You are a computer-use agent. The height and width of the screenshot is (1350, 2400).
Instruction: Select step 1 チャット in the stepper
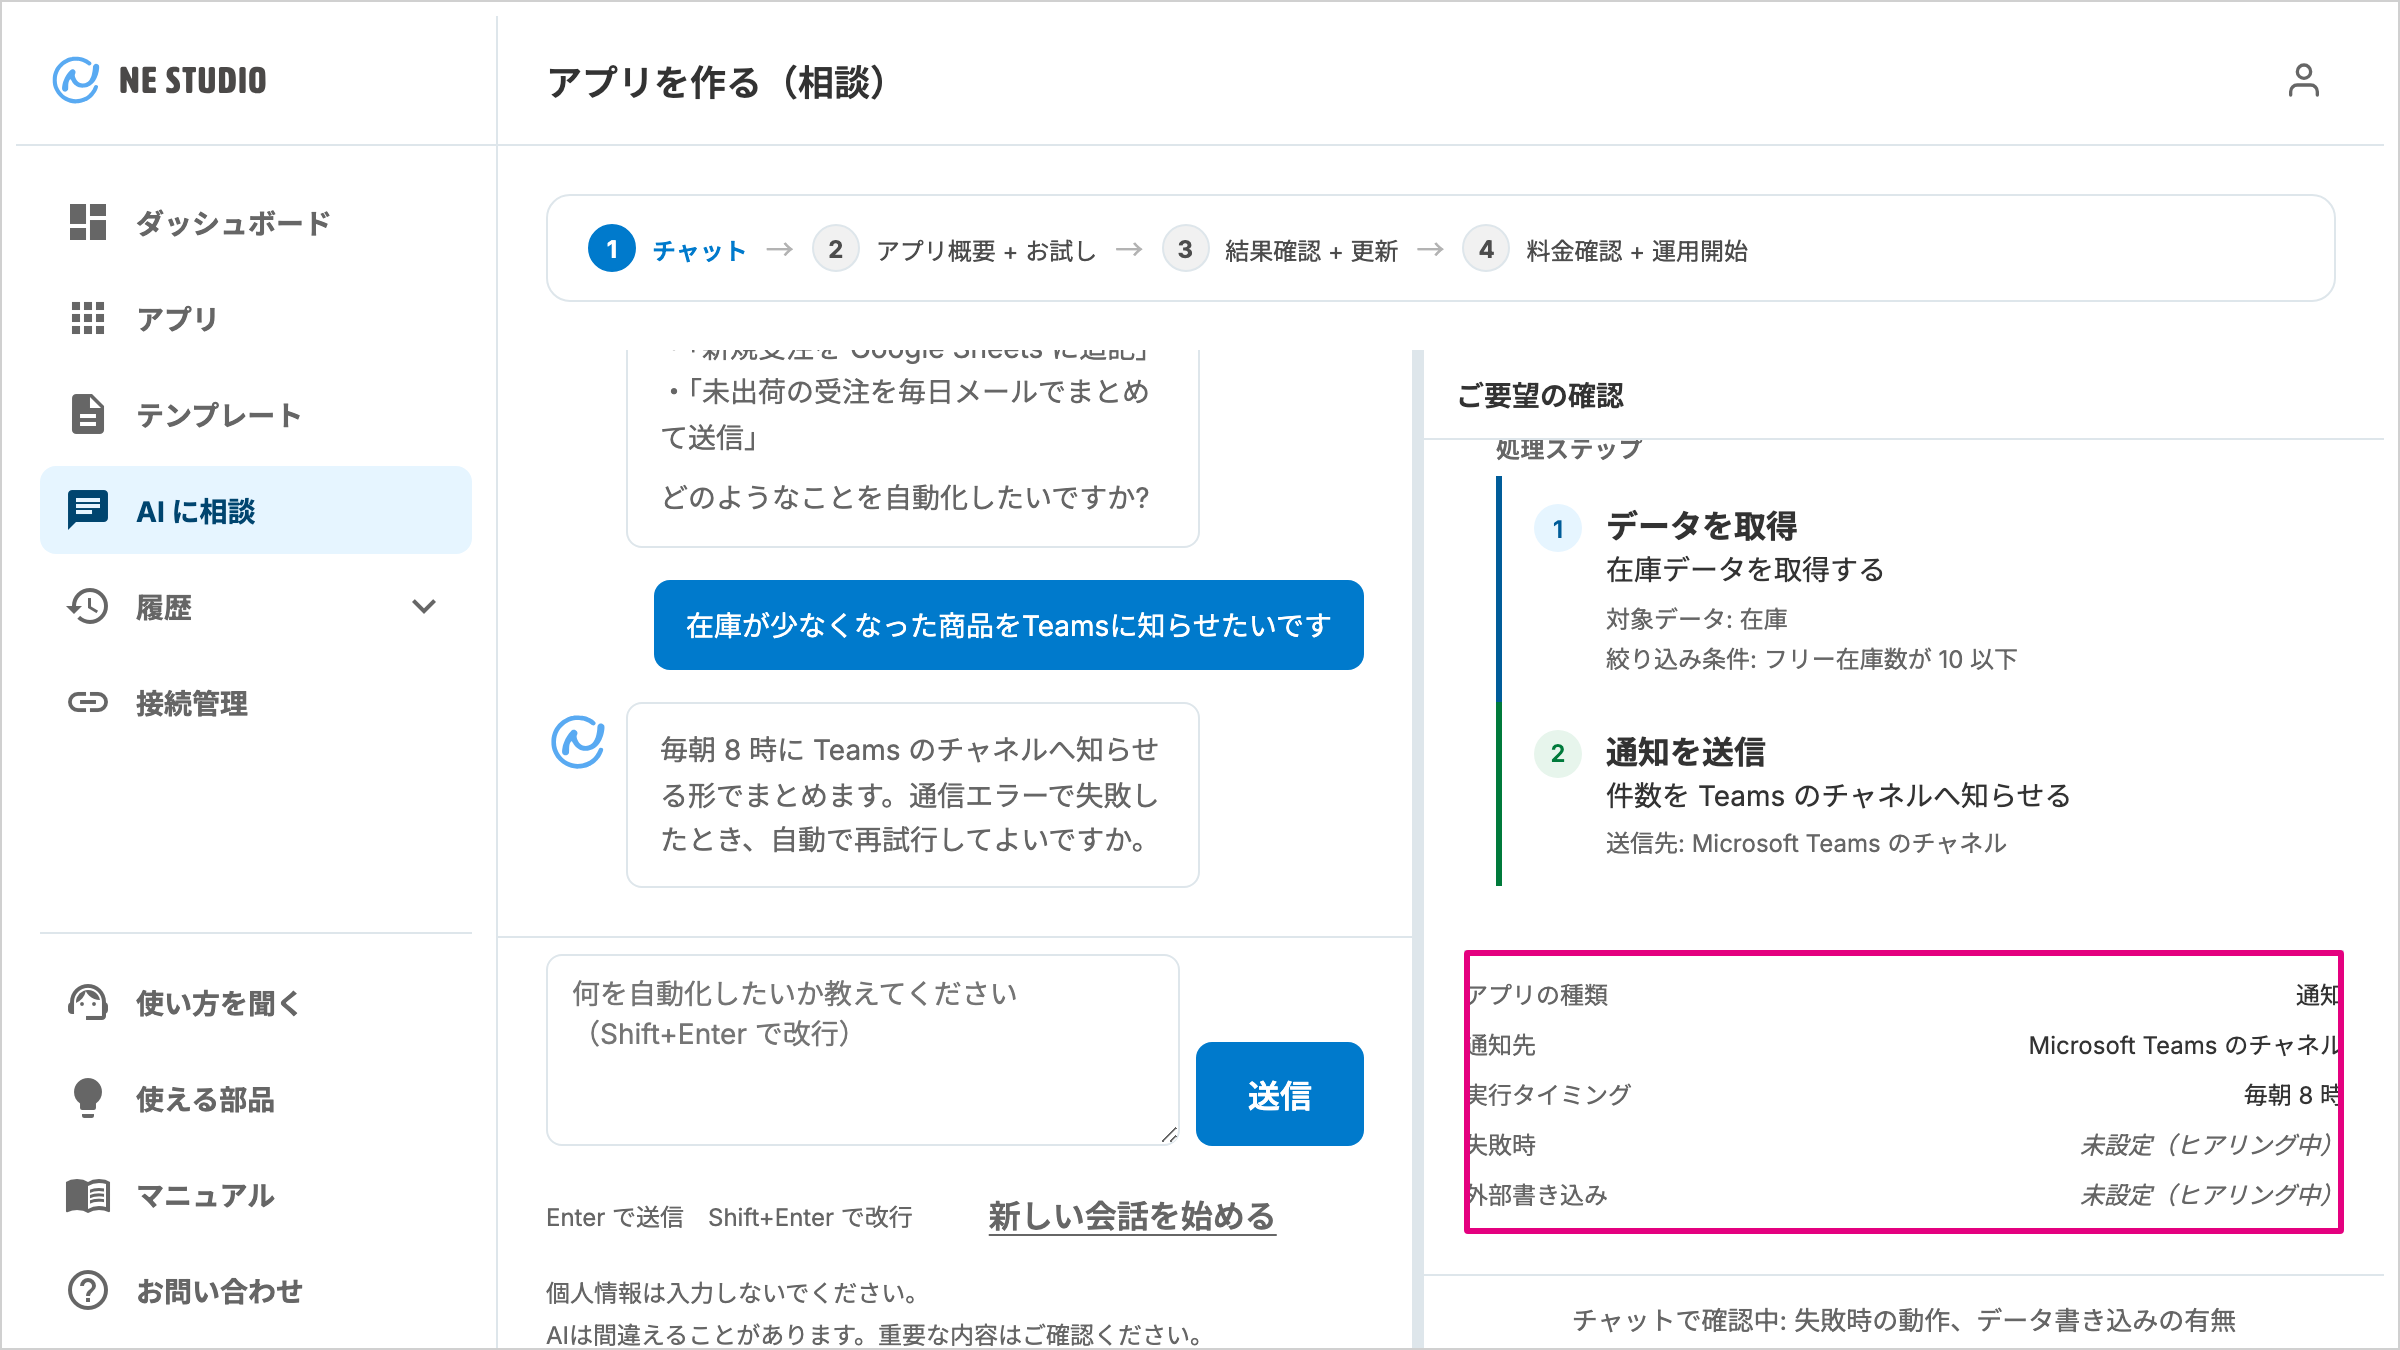tap(668, 249)
